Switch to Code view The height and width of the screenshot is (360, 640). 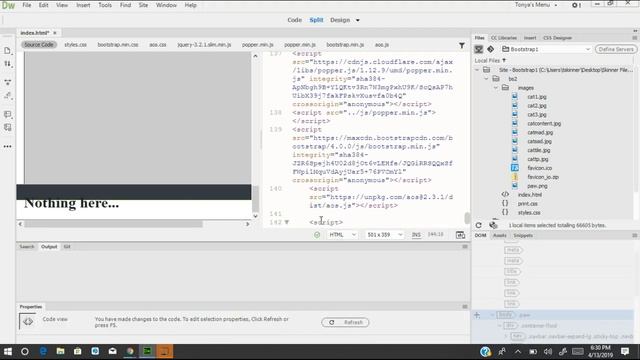294,20
